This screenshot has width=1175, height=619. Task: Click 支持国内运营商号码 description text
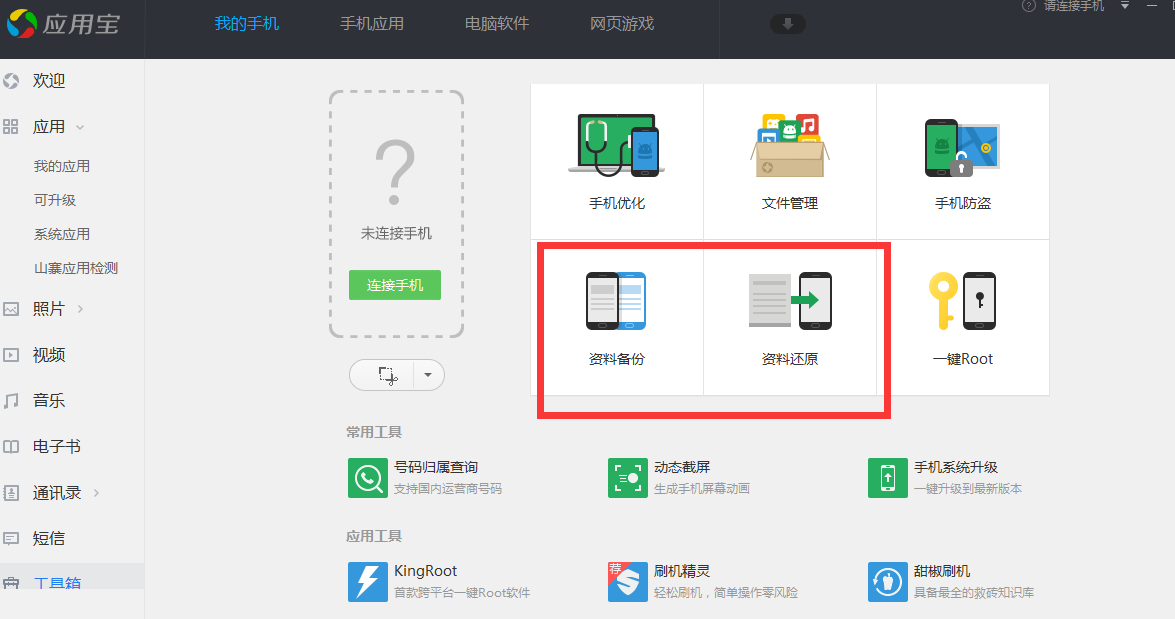click(x=448, y=489)
